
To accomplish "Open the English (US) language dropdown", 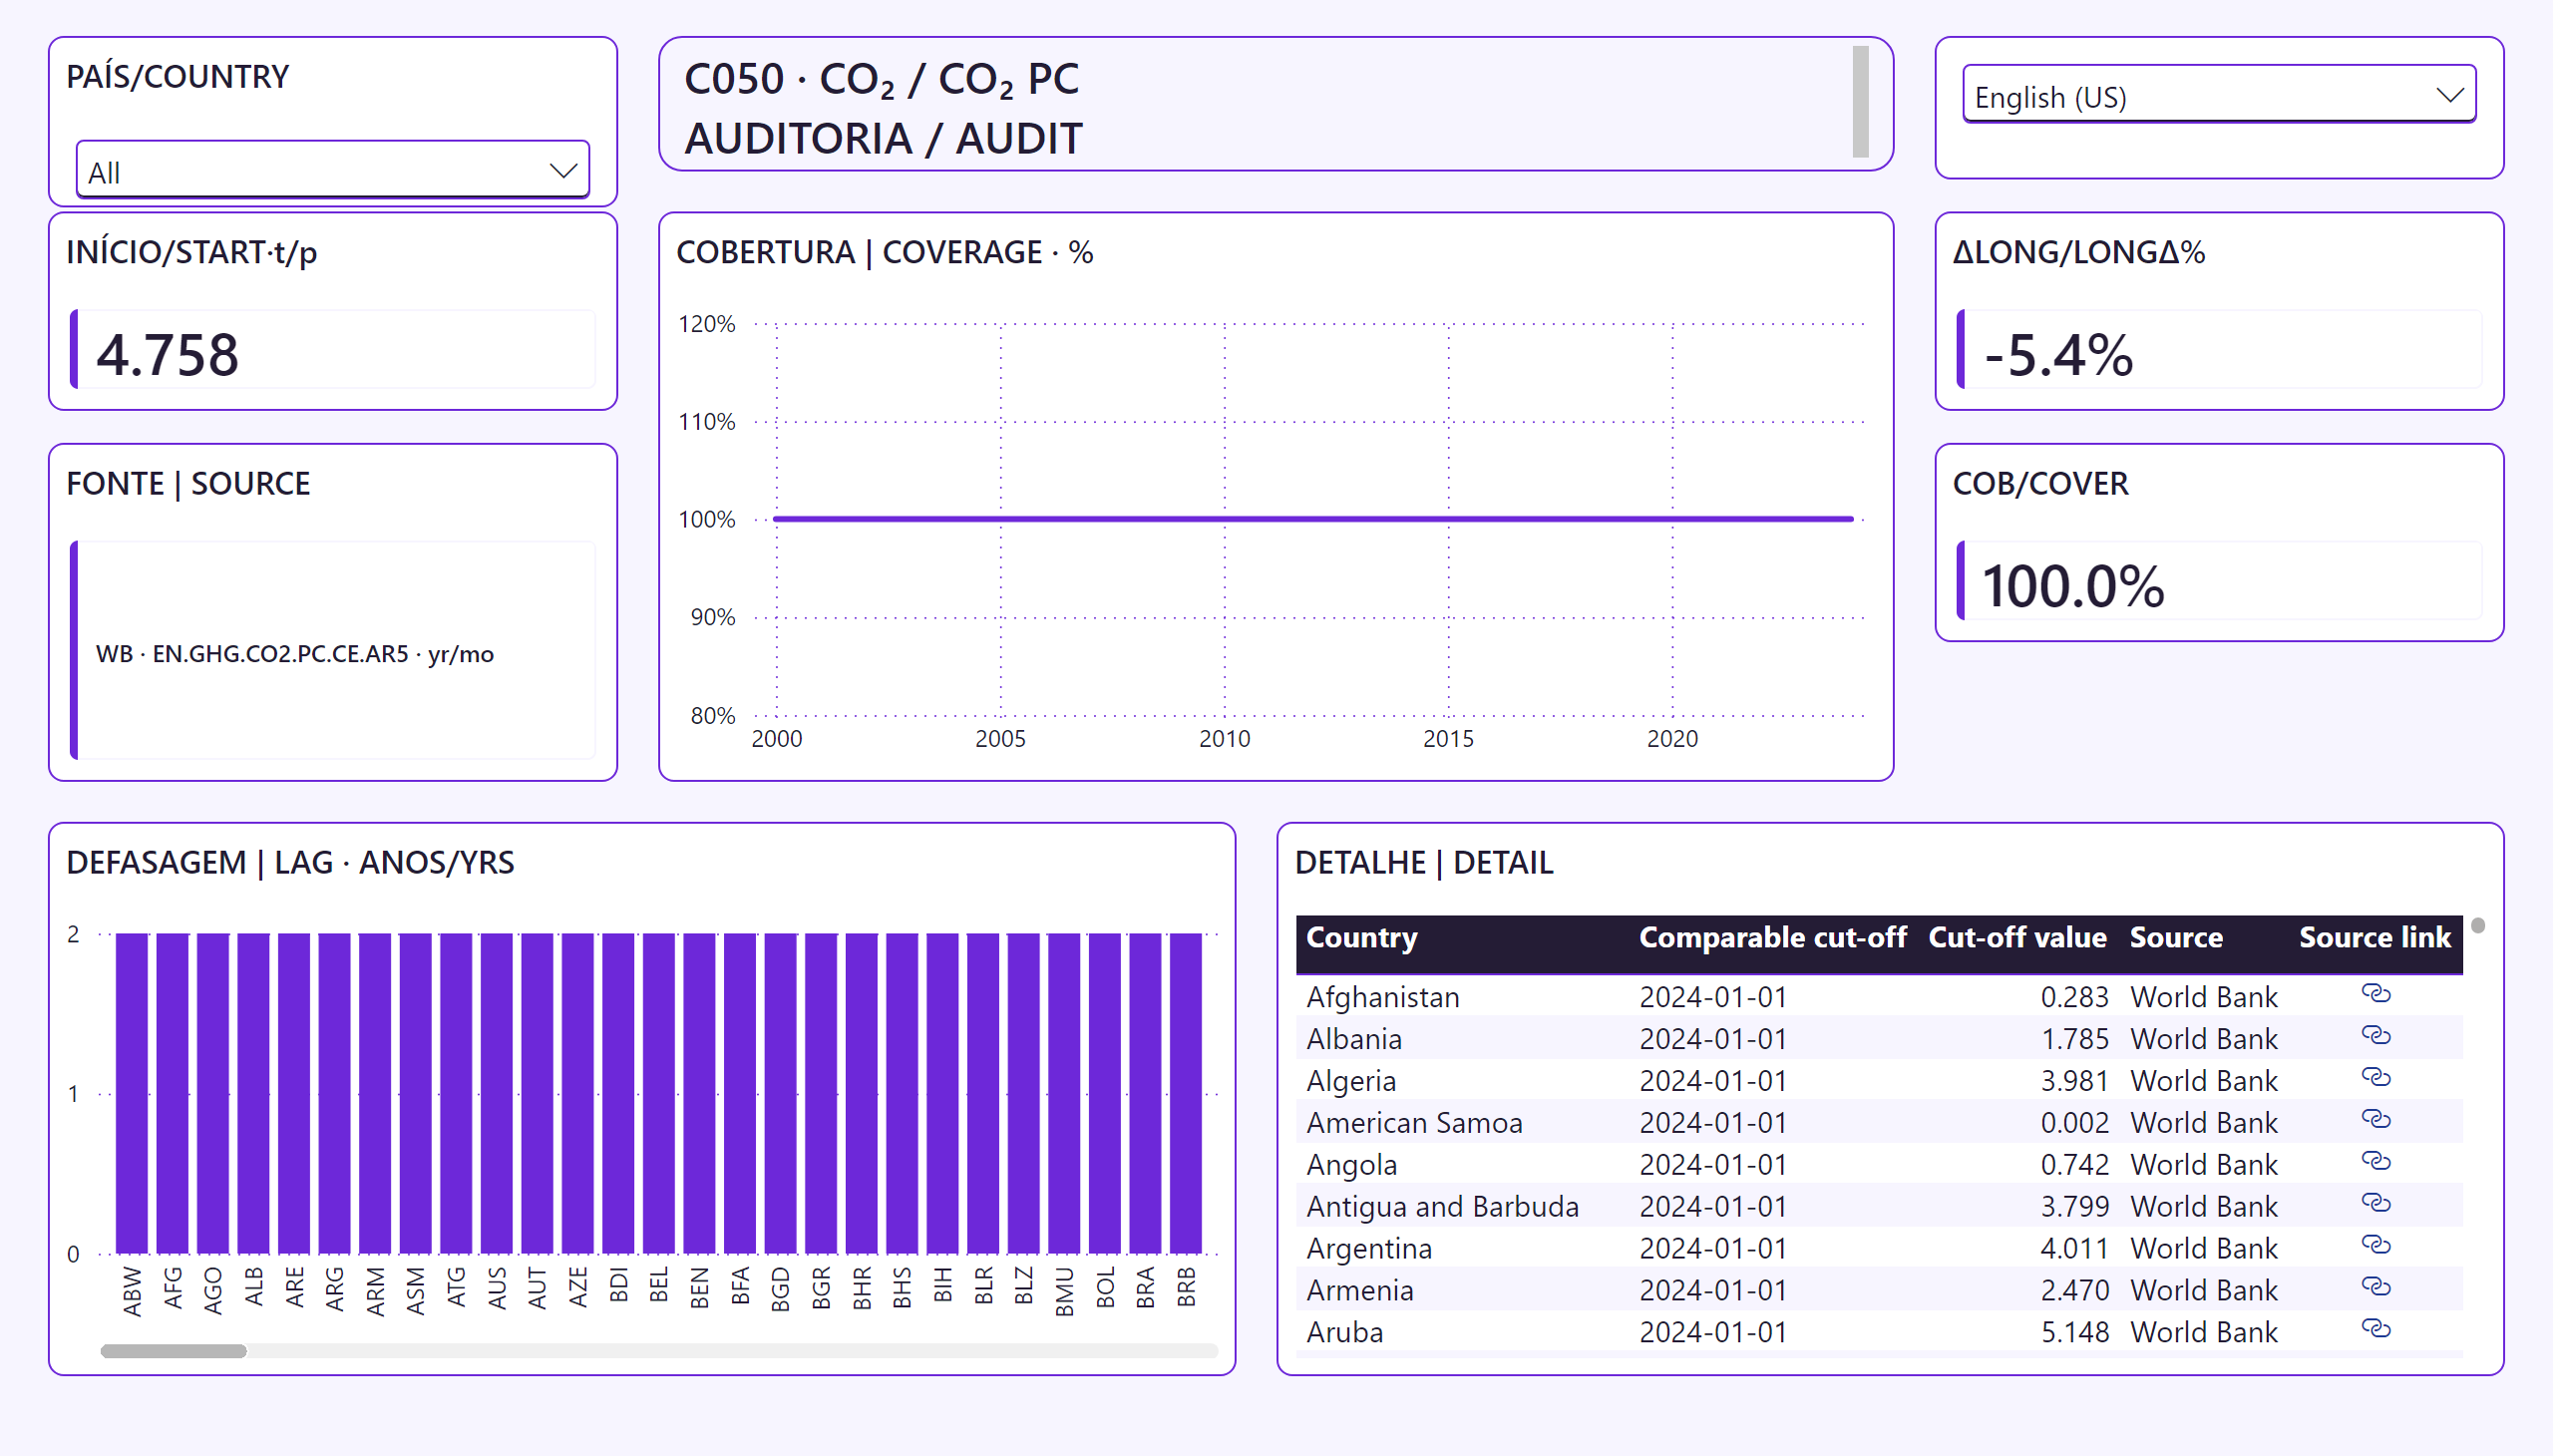I will pyautogui.click(x=2218, y=96).
